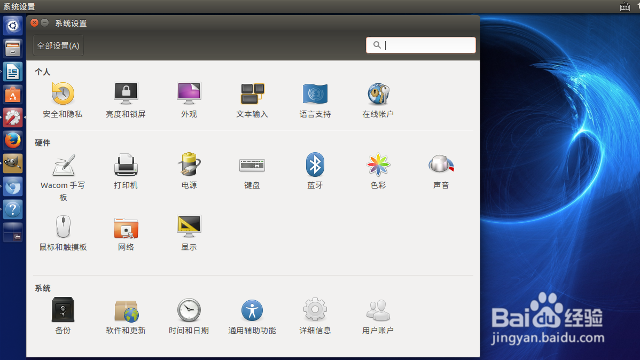Open the 电源 power settings
Screen dimensions: 640x360
coord(189,171)
